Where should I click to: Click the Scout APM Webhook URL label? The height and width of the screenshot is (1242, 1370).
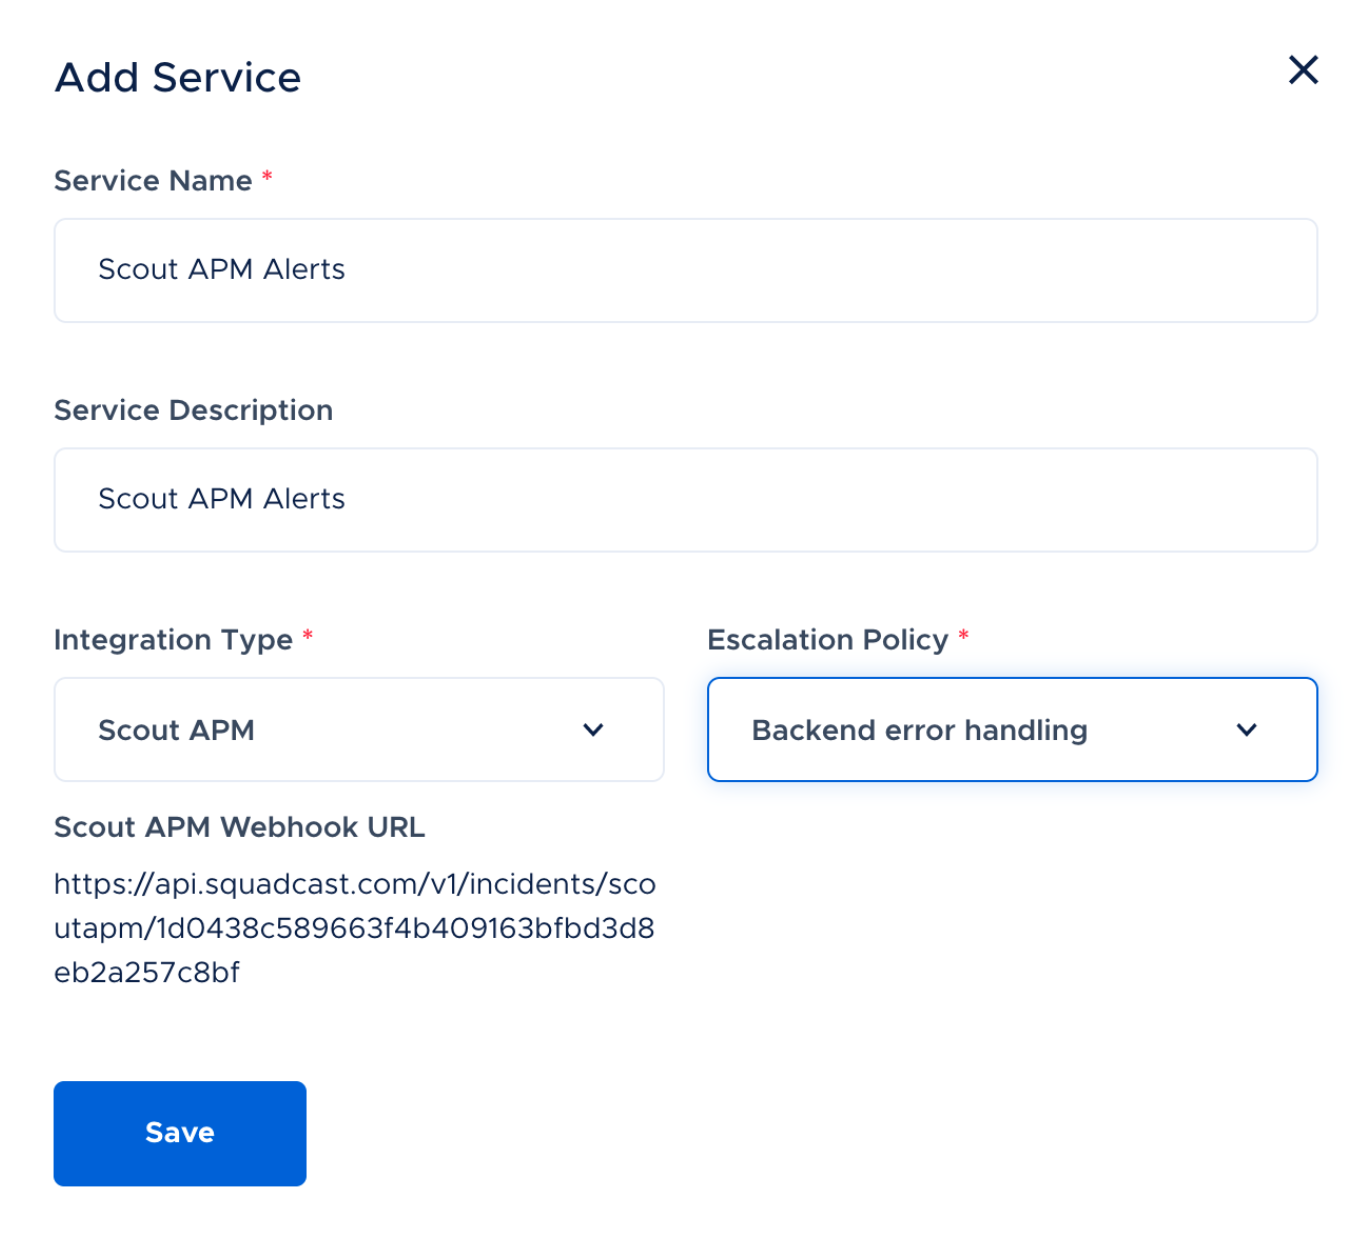point(239,827)
